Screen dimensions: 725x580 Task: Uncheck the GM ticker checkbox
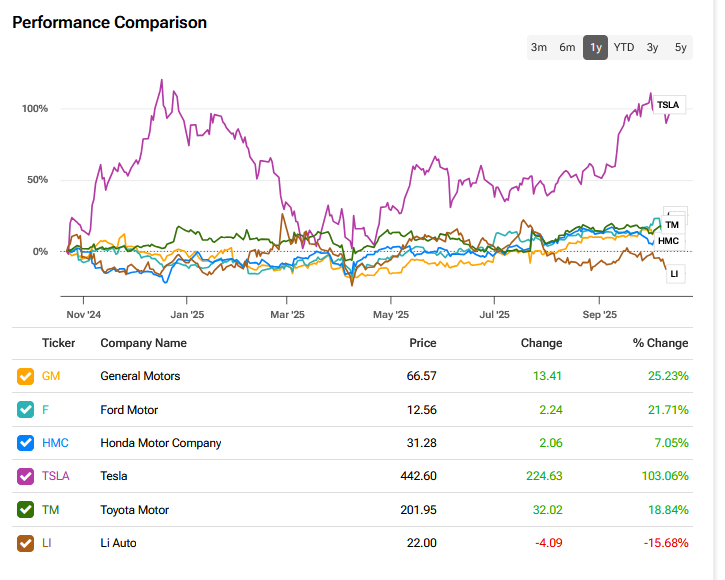[25, 377]
